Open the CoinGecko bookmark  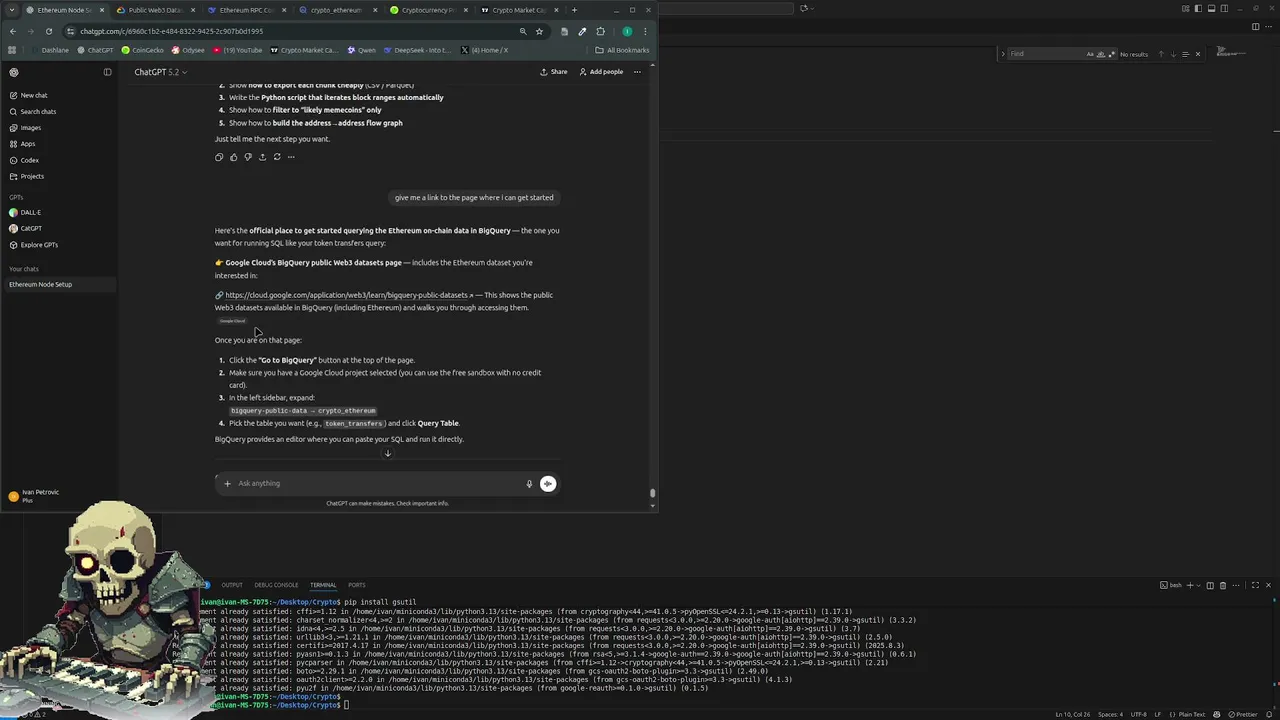pos(142,50)
